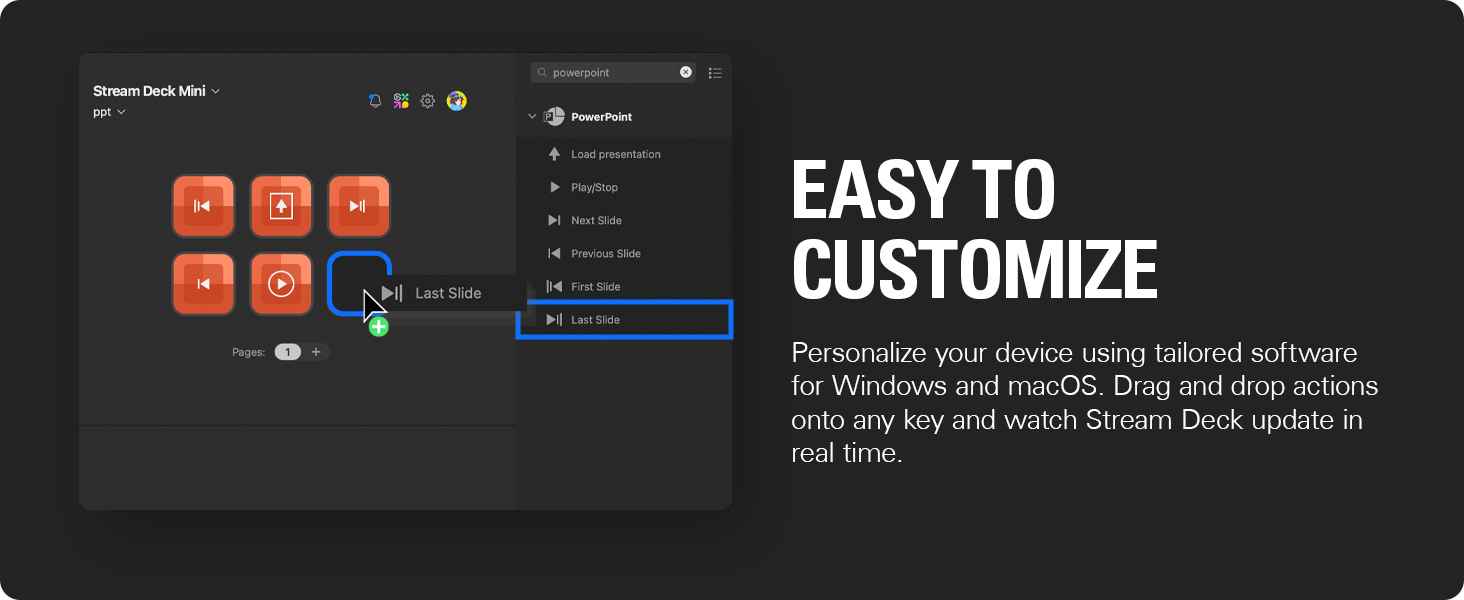Toggle the action list view icon

tap(714, 73)
